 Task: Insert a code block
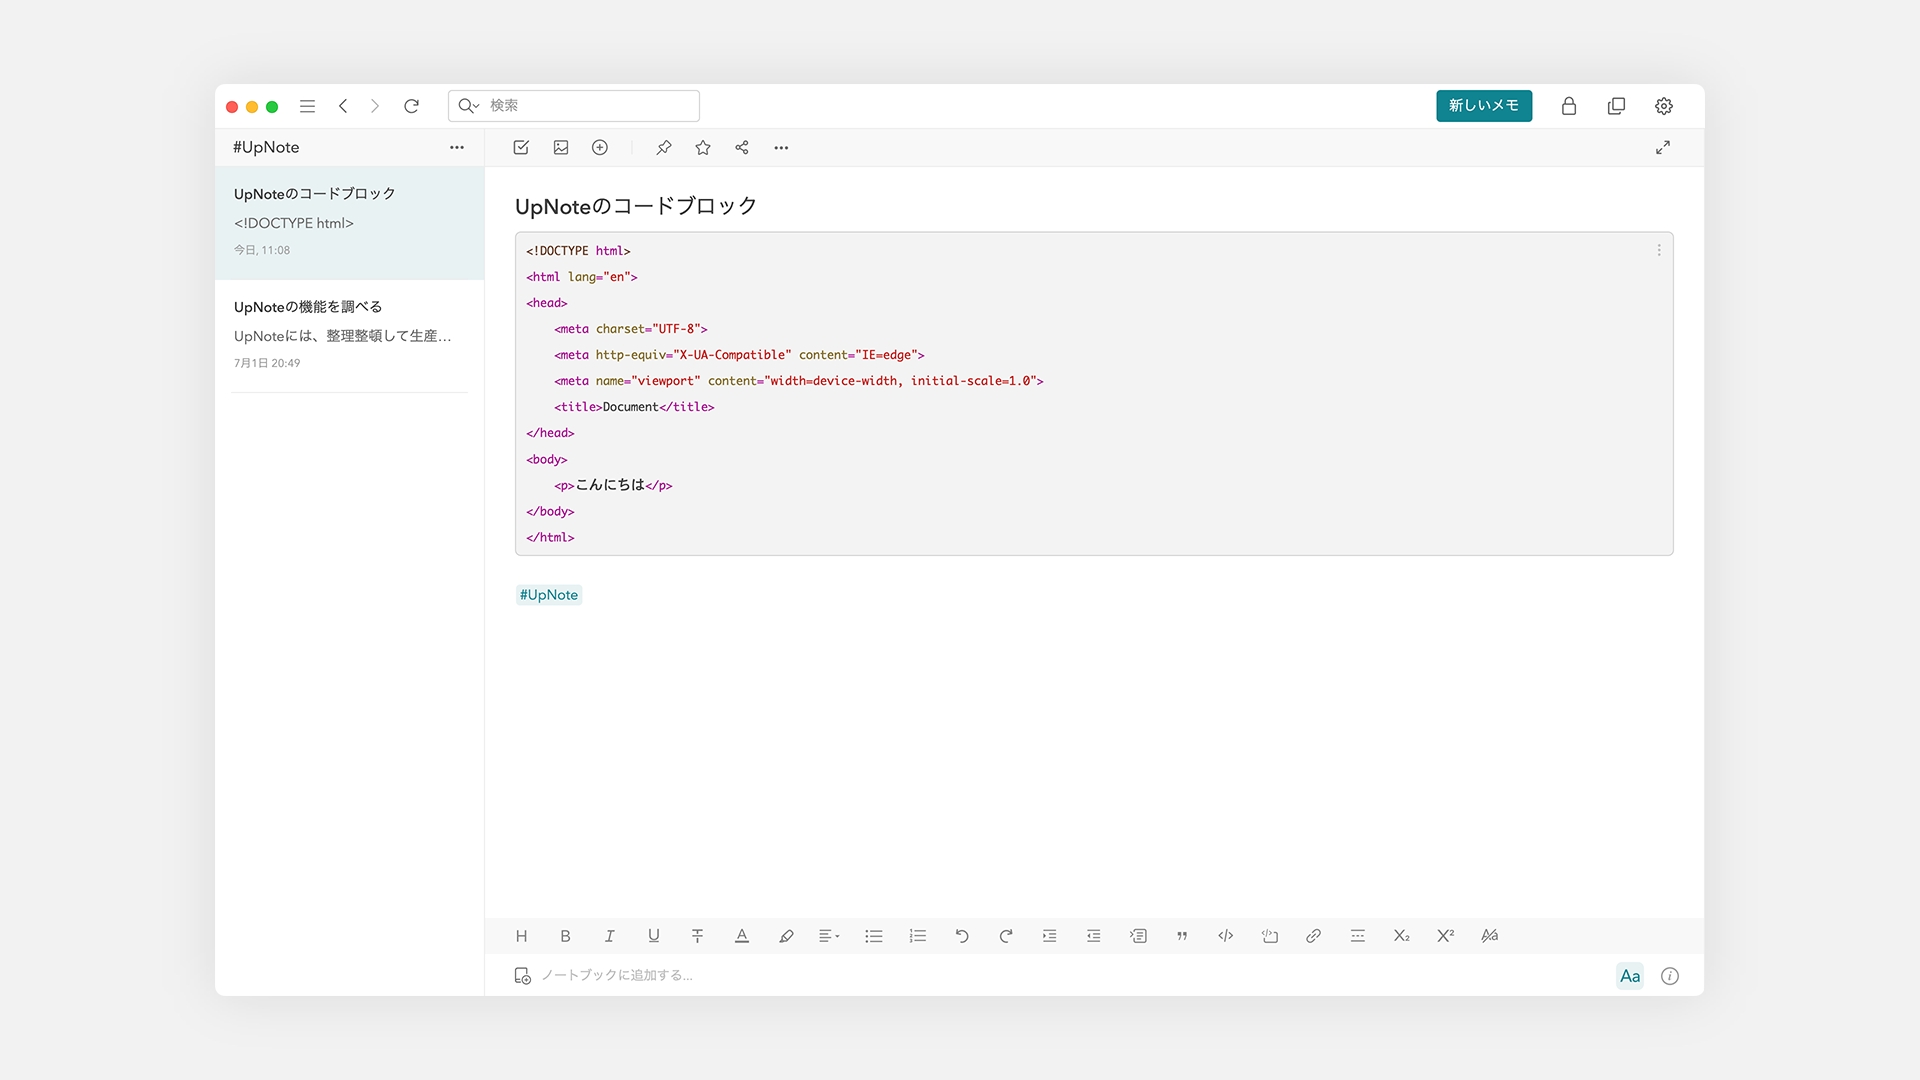point(1269,936)
